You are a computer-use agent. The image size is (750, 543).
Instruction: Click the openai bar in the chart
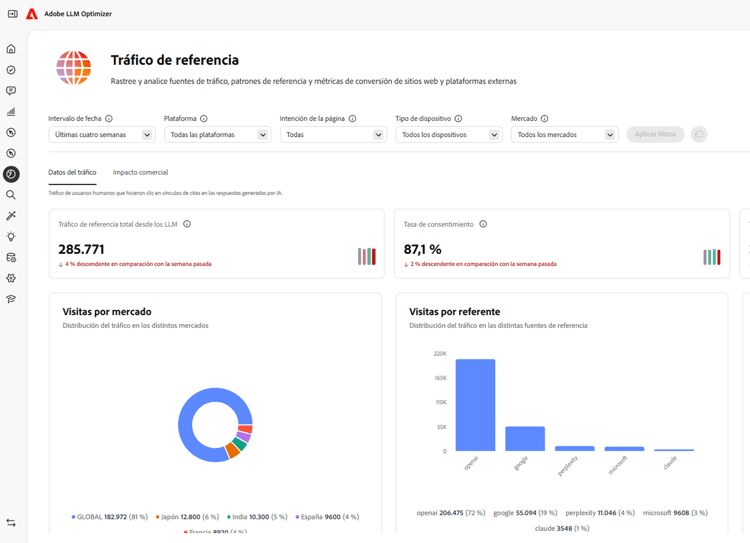[x=475, y=405]
